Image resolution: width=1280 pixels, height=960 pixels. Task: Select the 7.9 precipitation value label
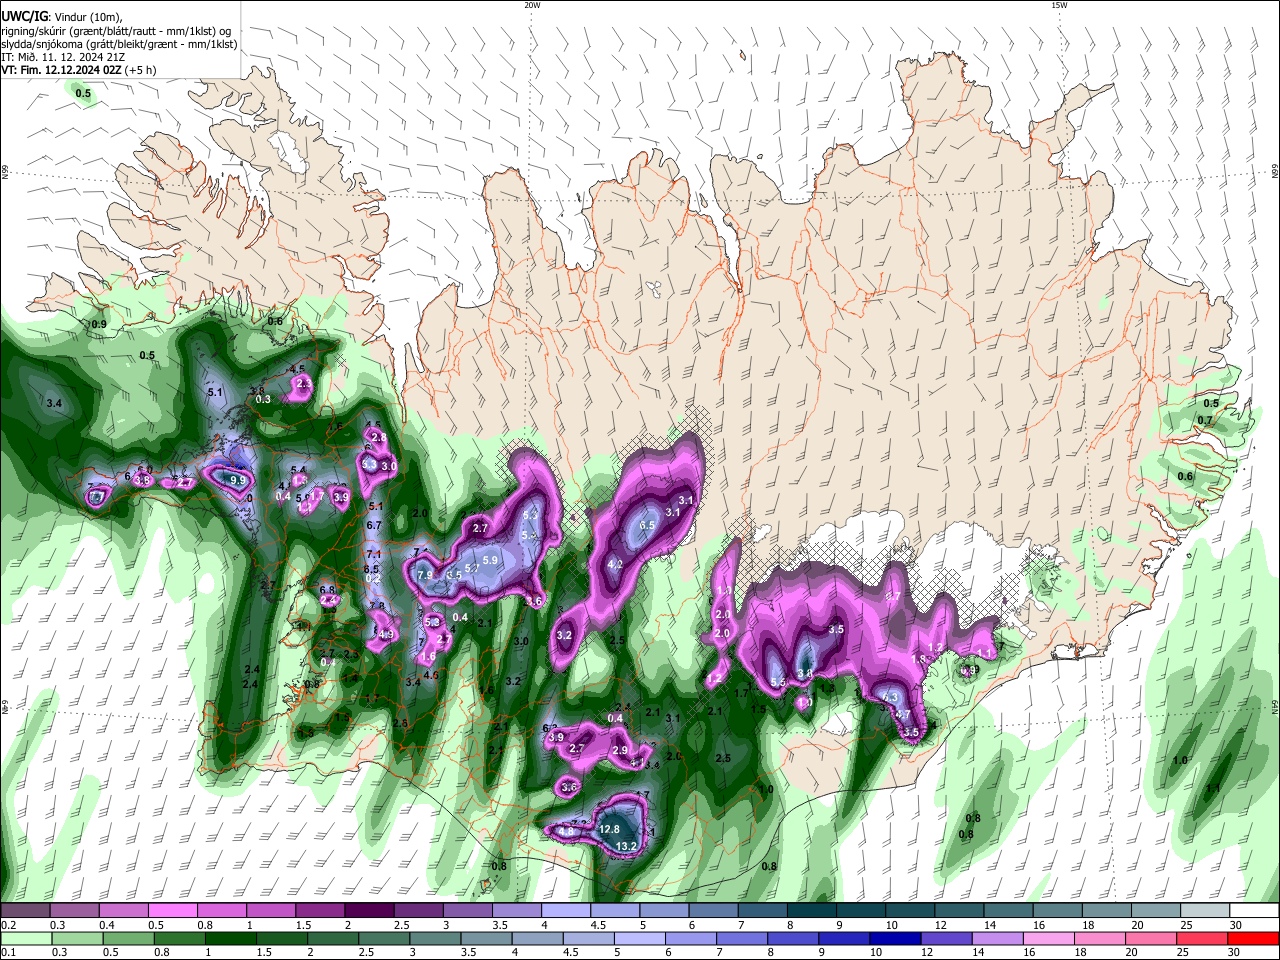(x=425, y=575)
